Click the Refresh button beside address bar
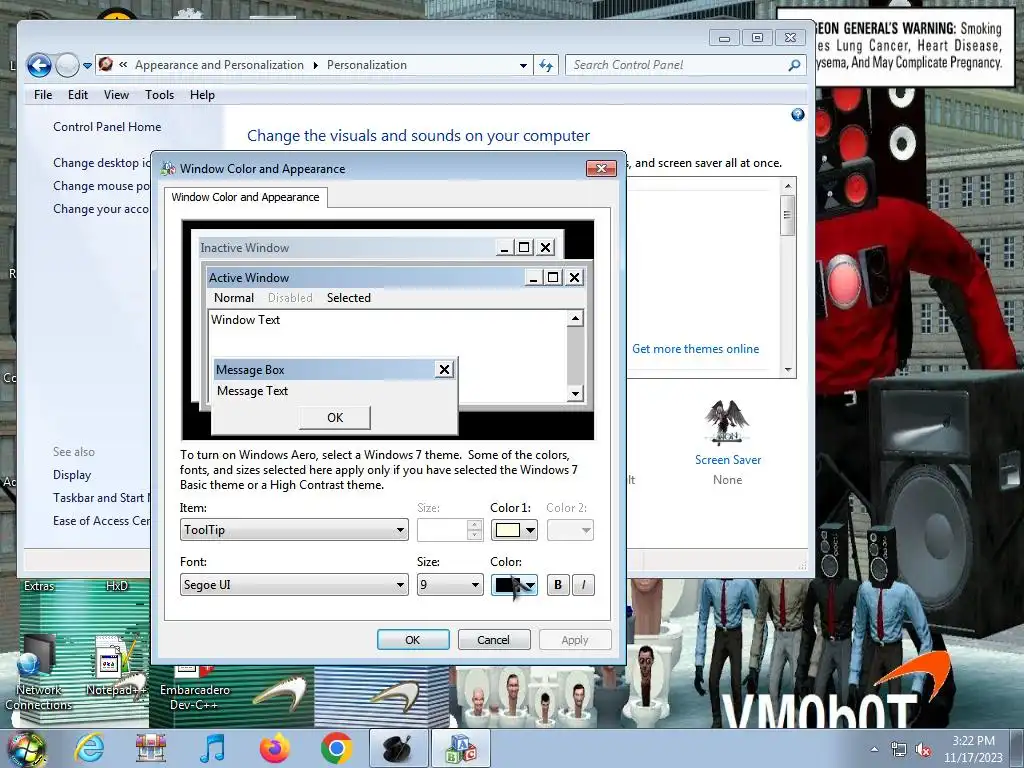 pos(546,65)
